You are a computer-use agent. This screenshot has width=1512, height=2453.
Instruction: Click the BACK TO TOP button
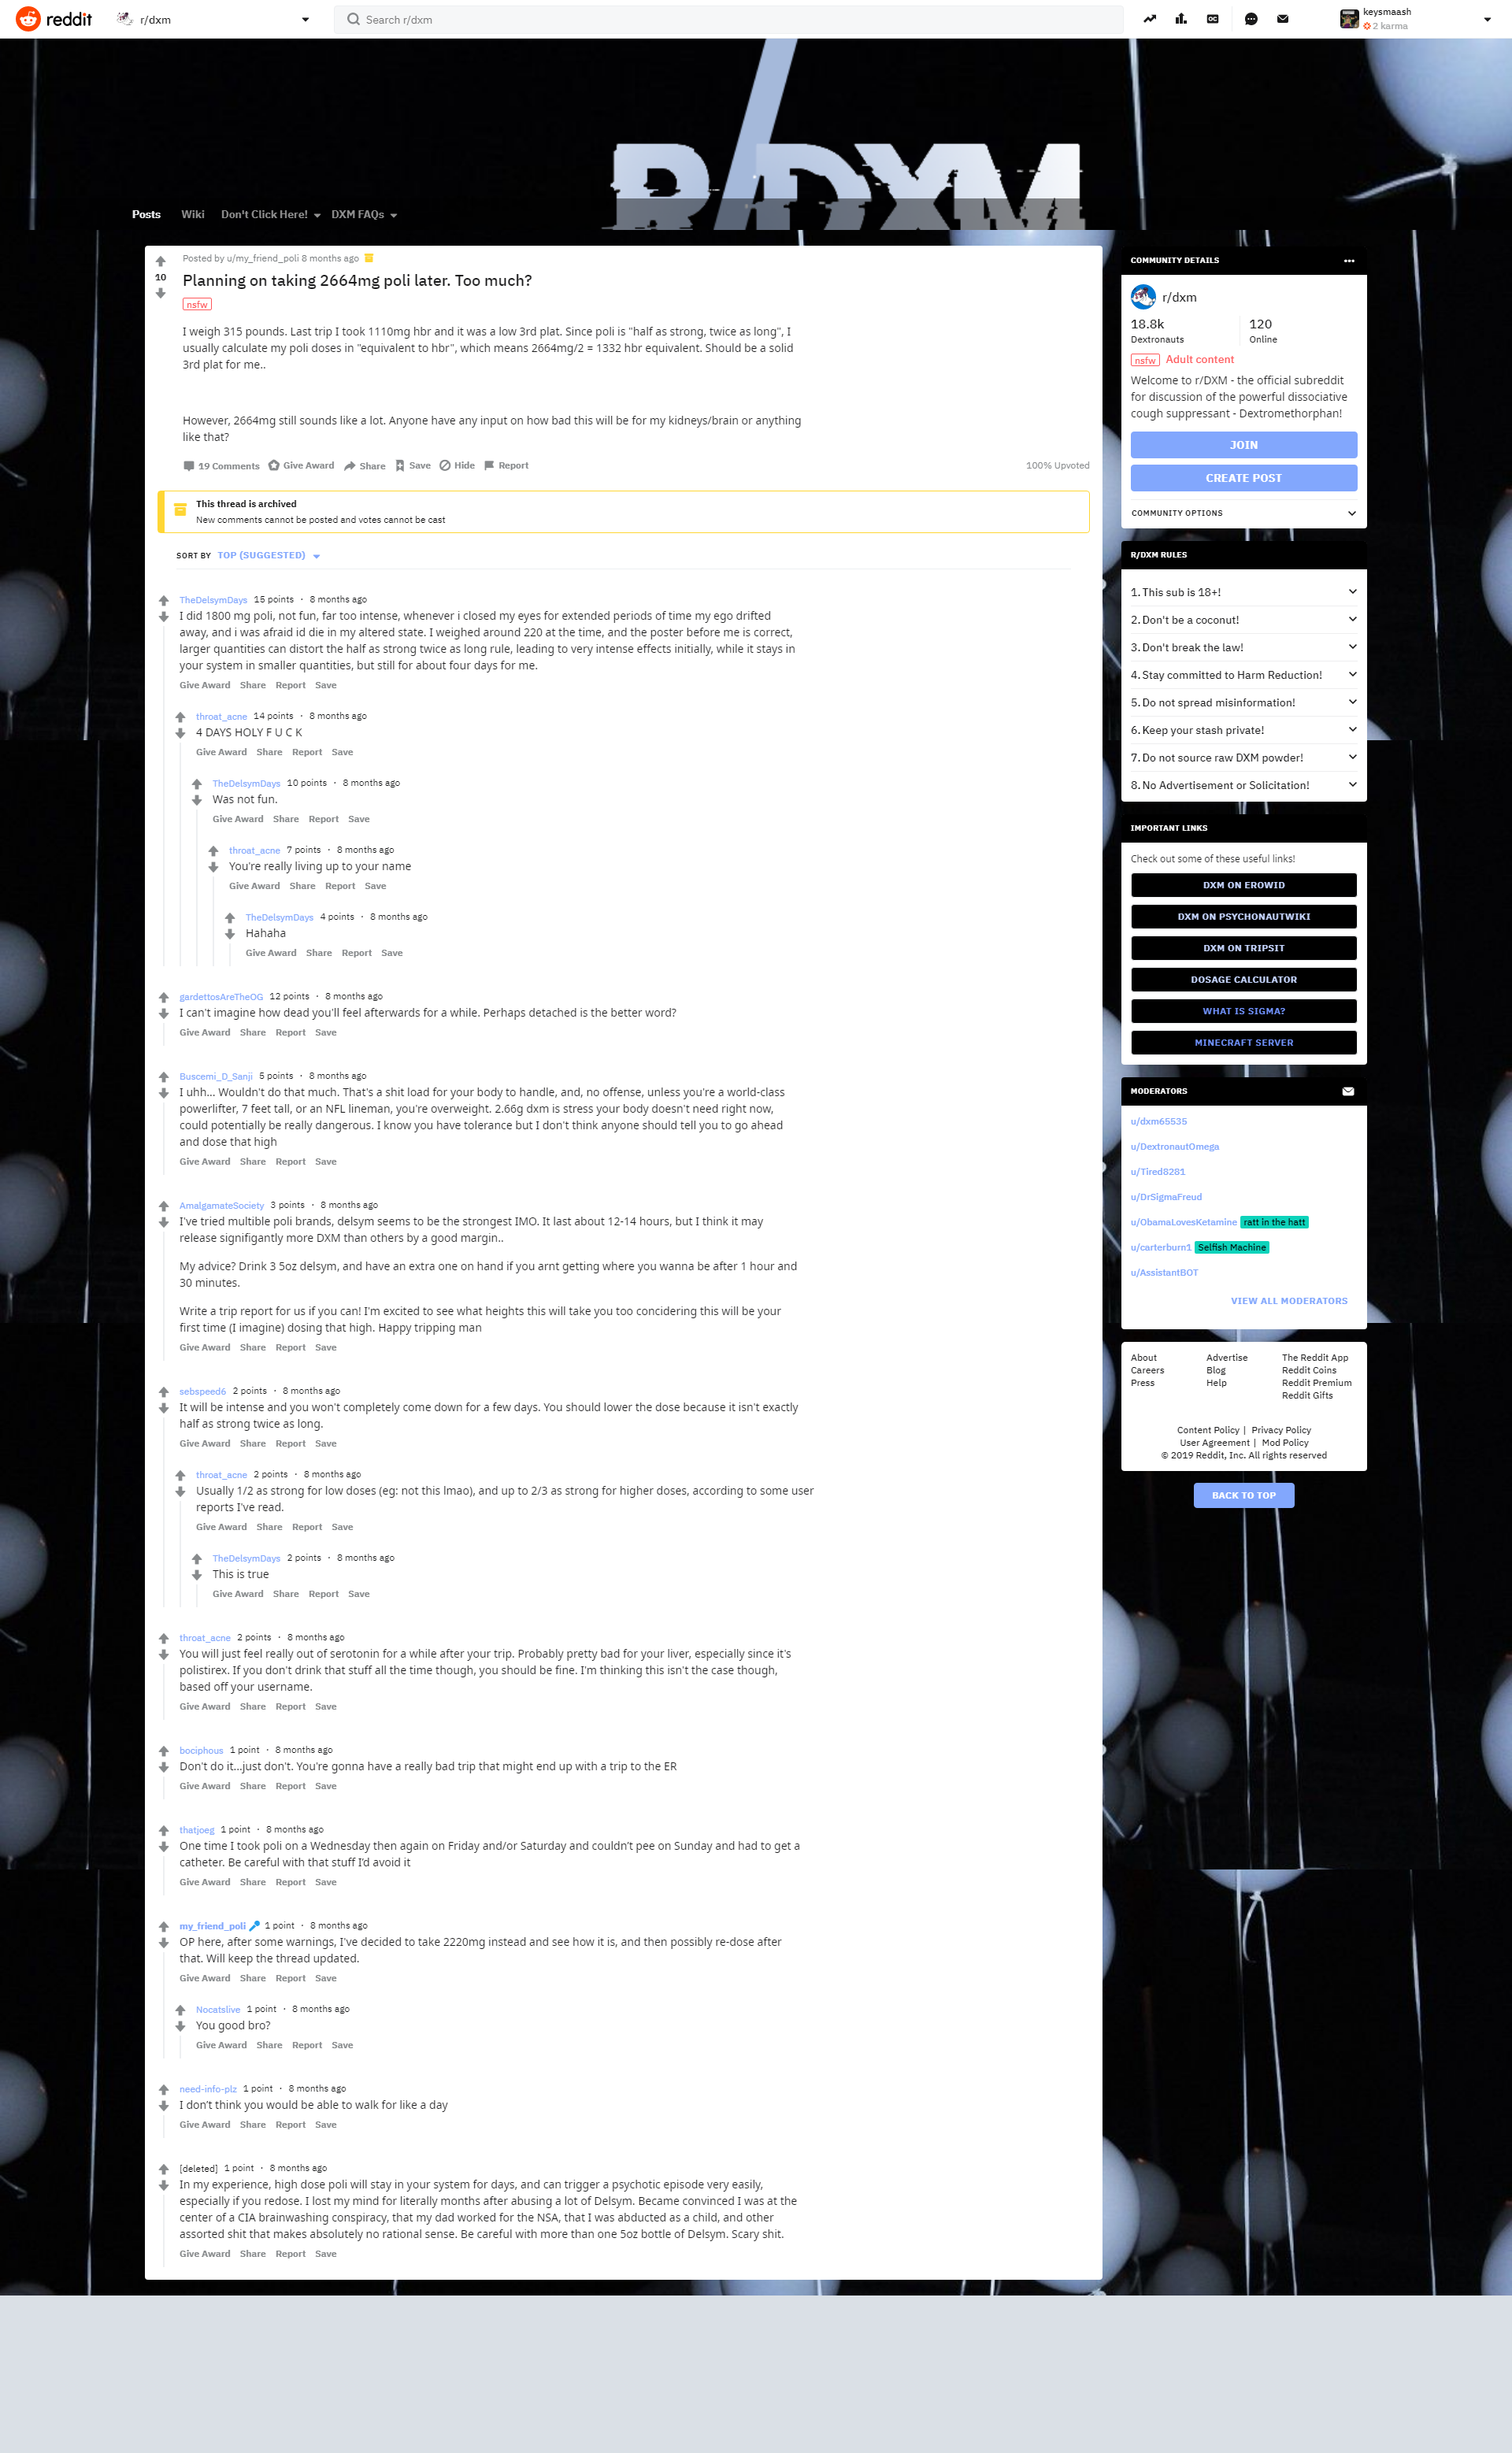click(1244, 1495)
